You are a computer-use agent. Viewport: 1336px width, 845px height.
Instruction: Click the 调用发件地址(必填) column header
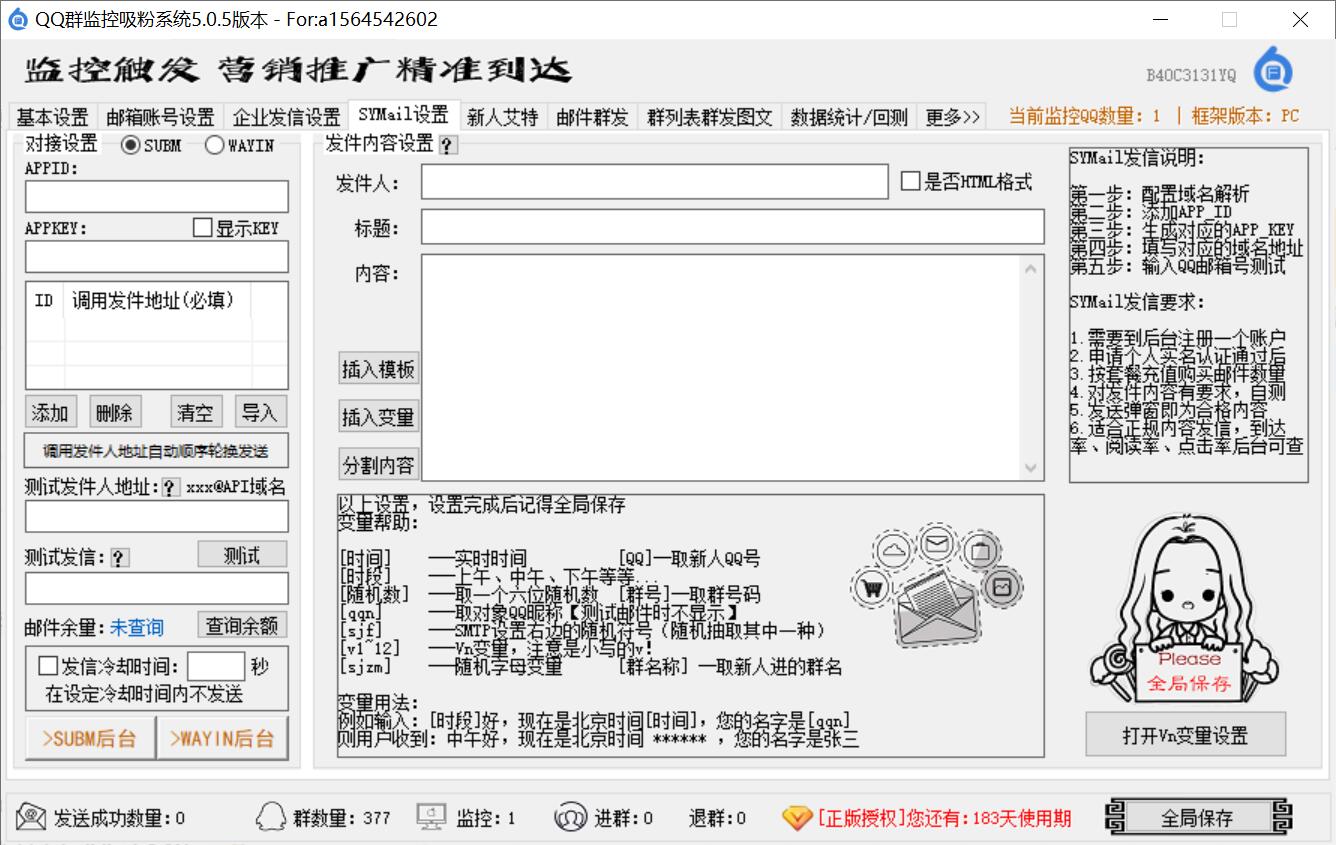pos(157,301)
